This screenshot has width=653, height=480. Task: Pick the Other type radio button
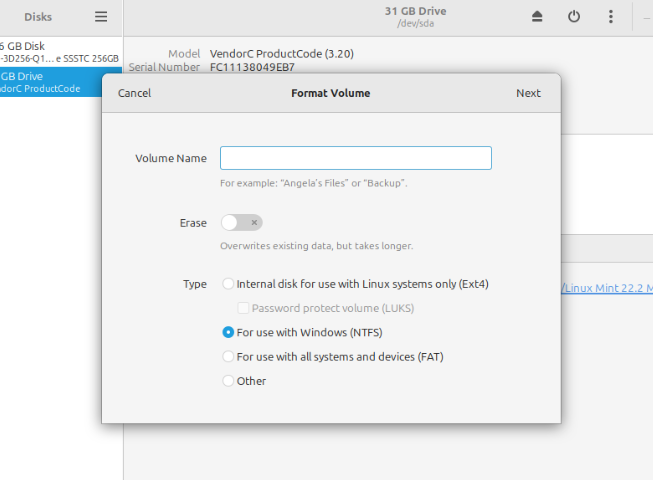tap(229, 380)
